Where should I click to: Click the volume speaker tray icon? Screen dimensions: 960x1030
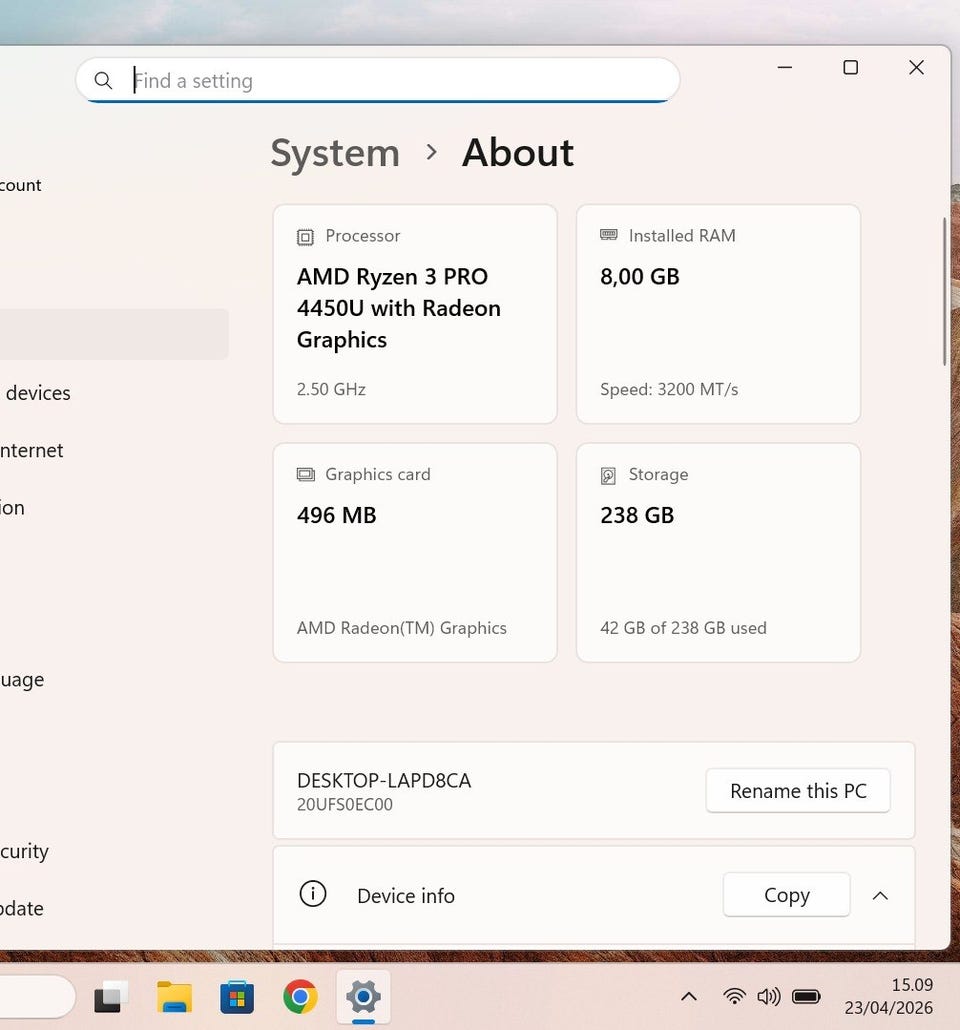click(768, 996)
